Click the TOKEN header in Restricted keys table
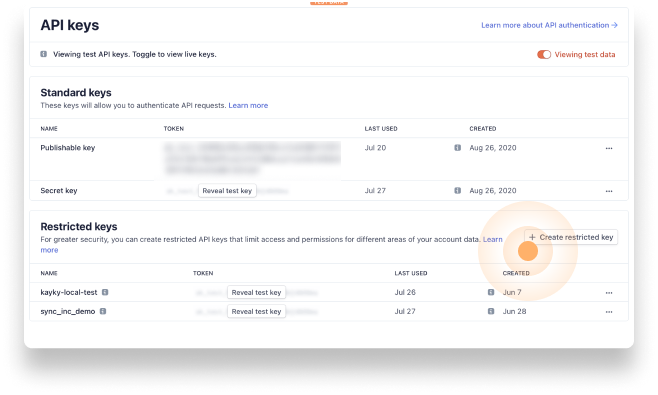The image size is (658, 395). coord(203,273)
